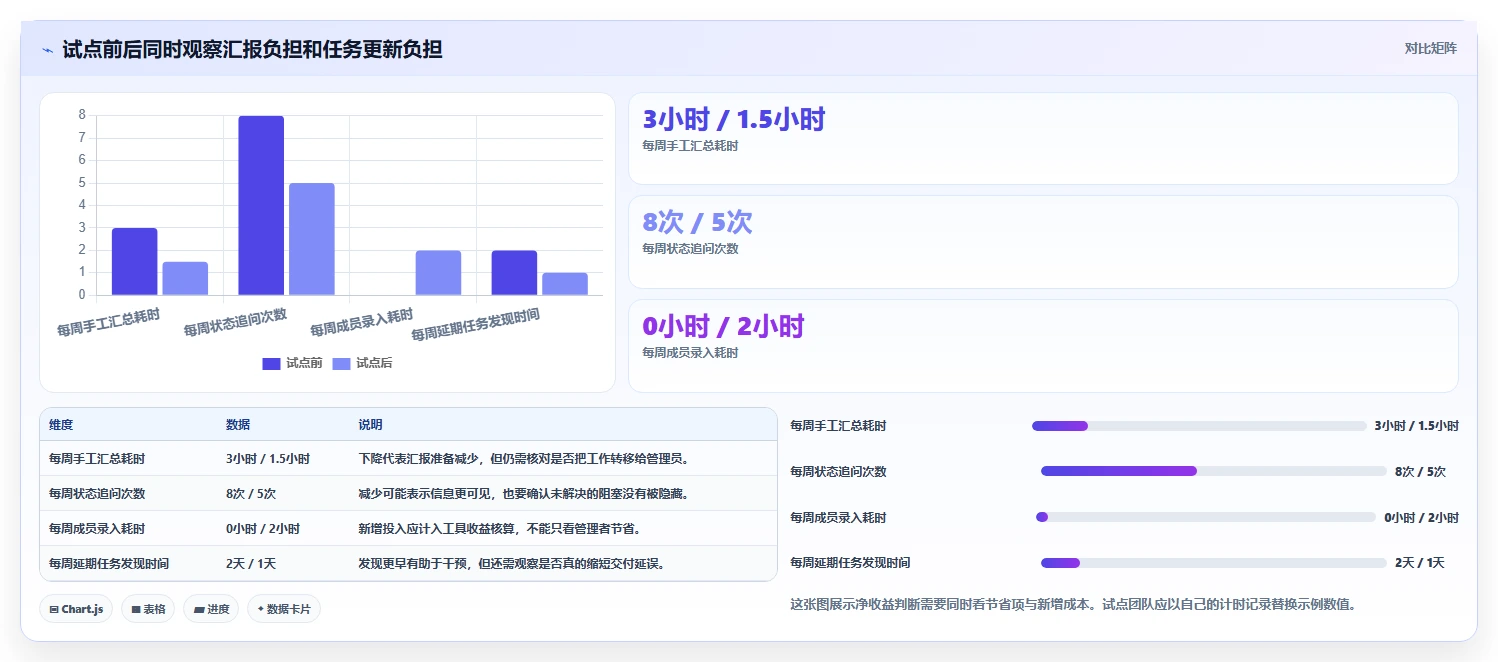The width and height of the screenshot is (1498, 662).
Task: Click the 数据 column header
Action: [238, 425]
